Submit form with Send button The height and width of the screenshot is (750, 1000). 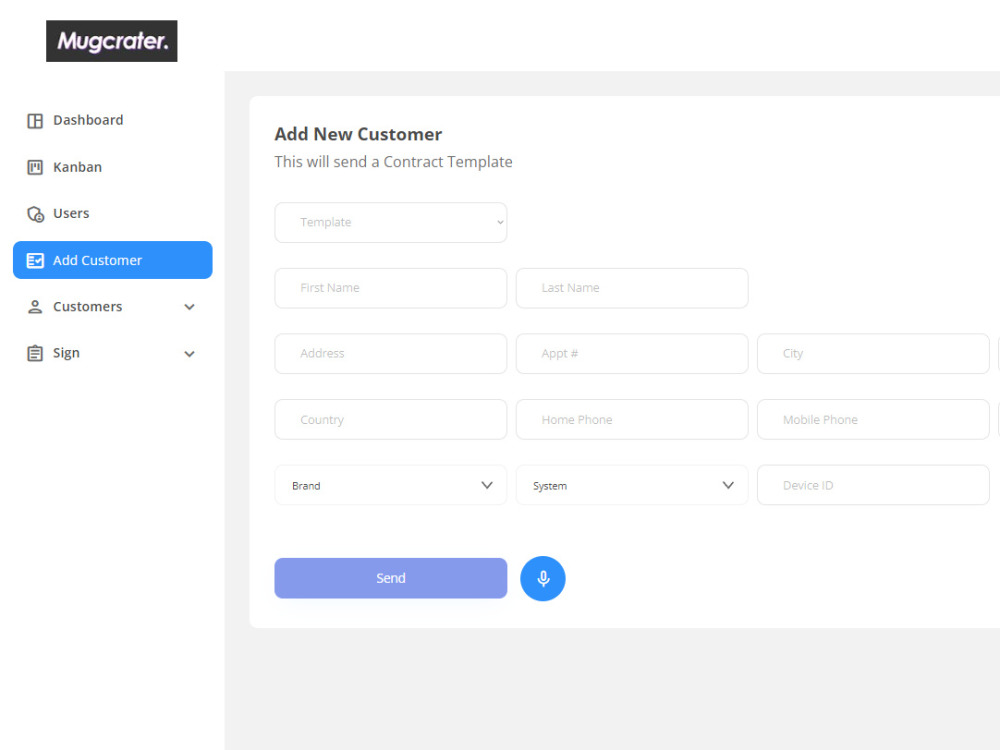point(391,578)
